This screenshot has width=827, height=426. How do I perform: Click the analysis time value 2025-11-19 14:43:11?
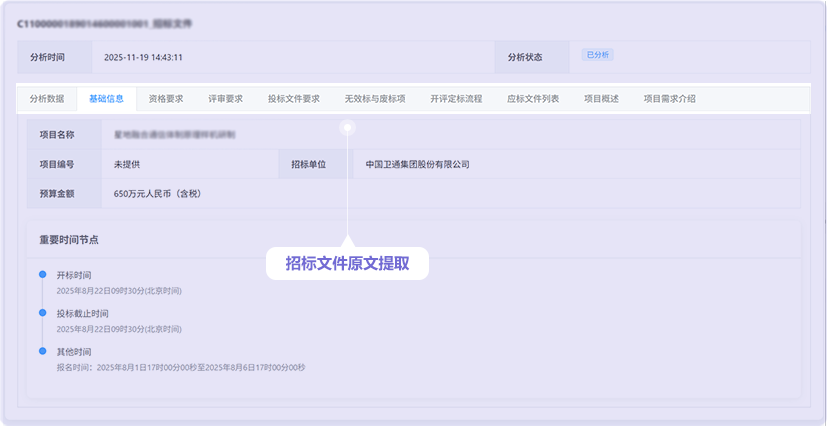tap(143, 57)
